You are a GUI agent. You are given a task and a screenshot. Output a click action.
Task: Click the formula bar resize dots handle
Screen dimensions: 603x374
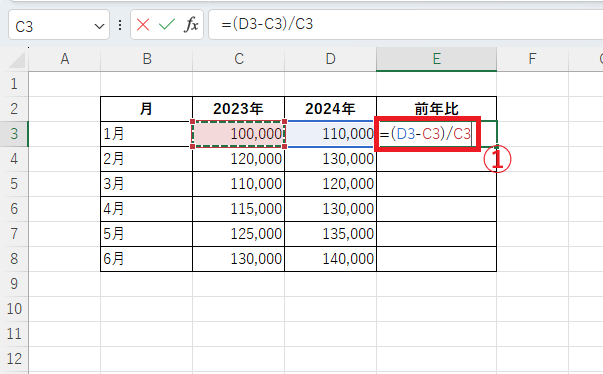point(120,25)
